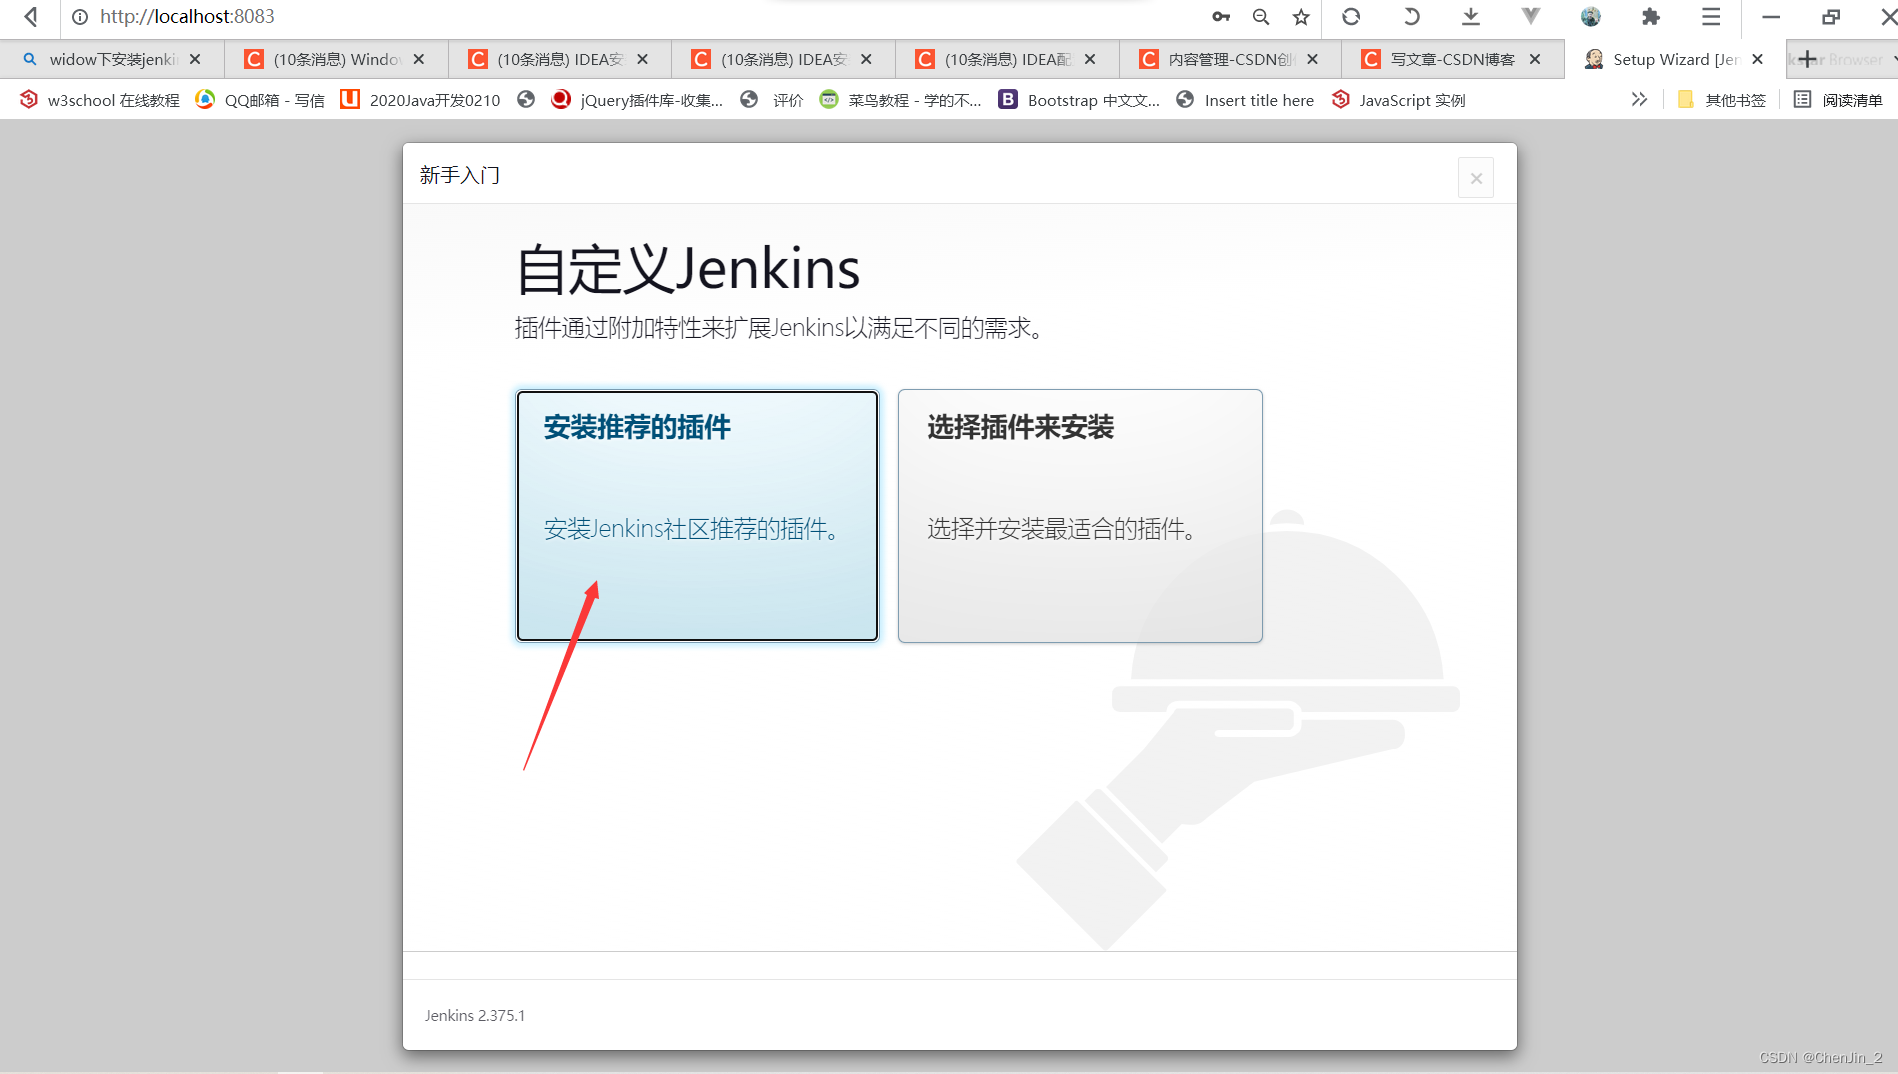Open a new tab with plus button
This screenshot has width=1898, height=1074.
click(1807, 60)
